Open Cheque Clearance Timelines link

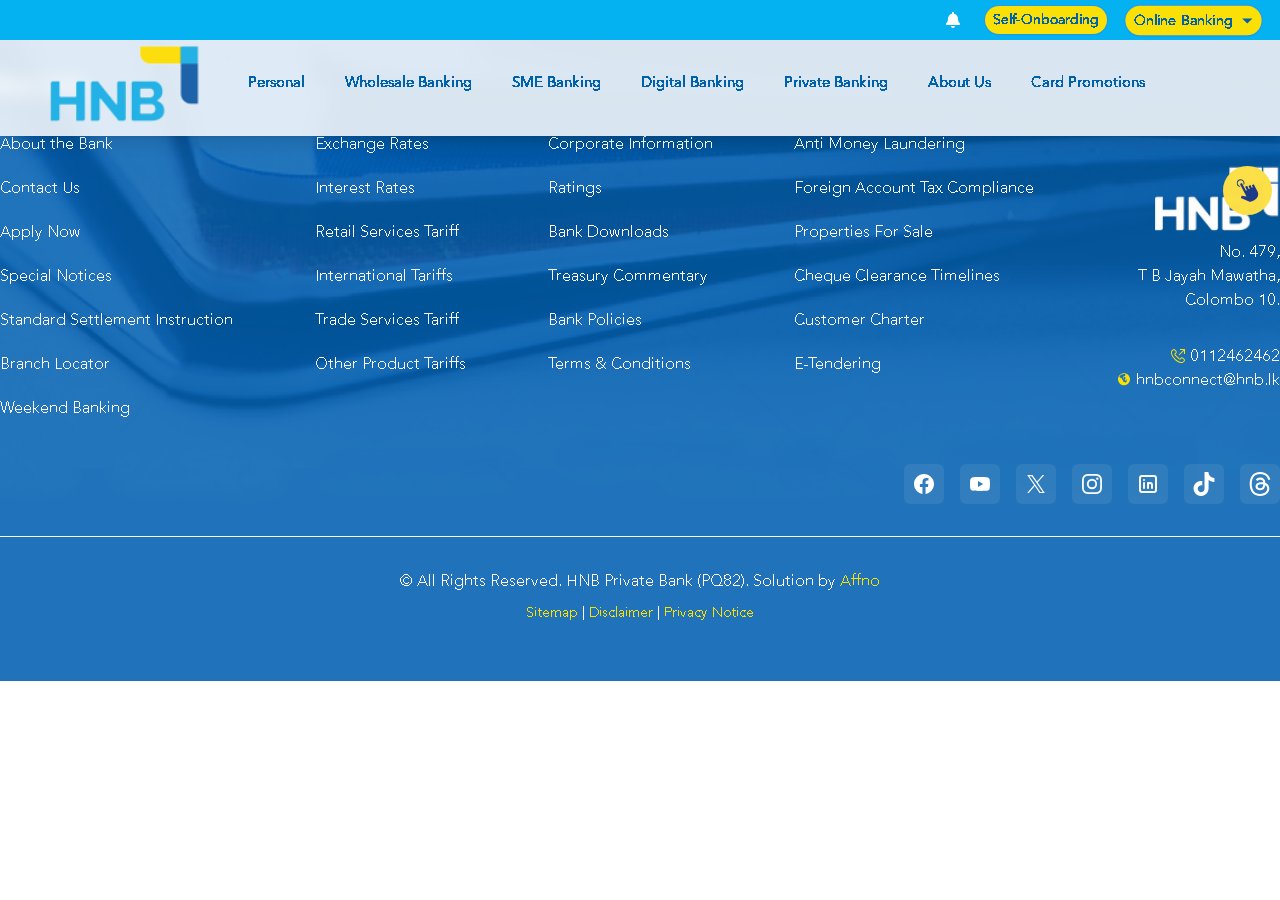pyautogui.click(x=897, y=276)
